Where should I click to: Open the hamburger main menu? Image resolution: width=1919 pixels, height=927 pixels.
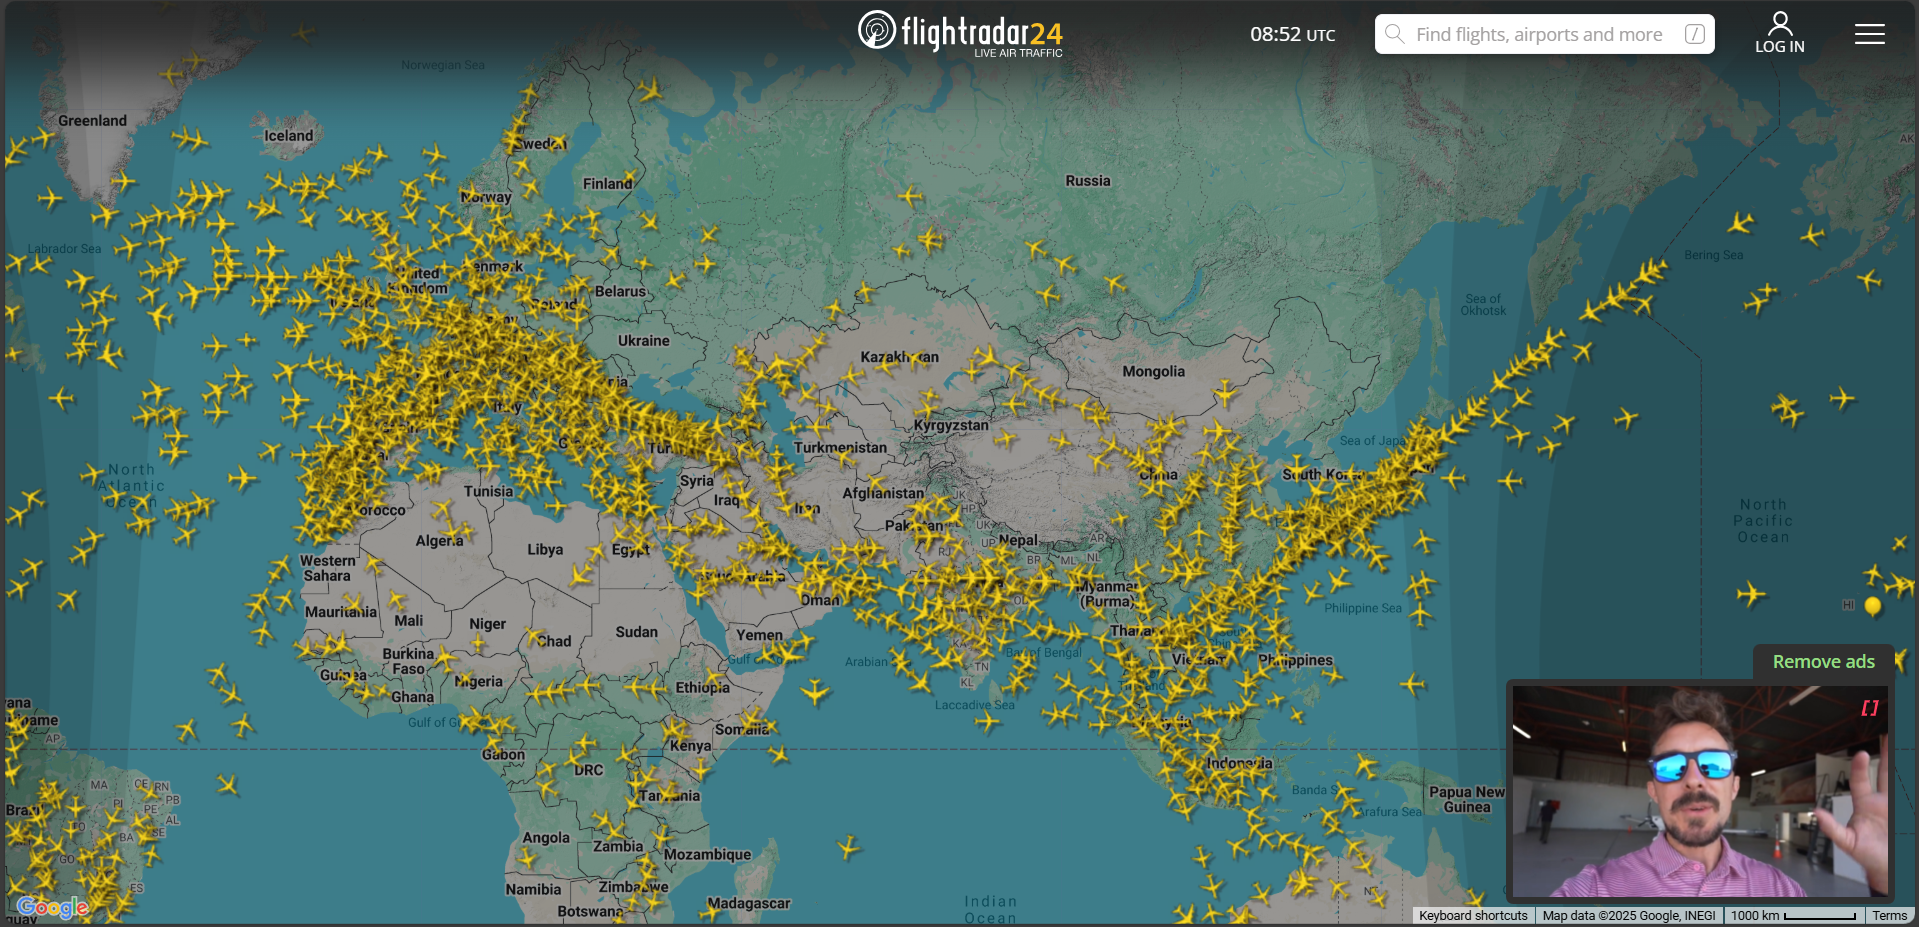click(1869, 34)
